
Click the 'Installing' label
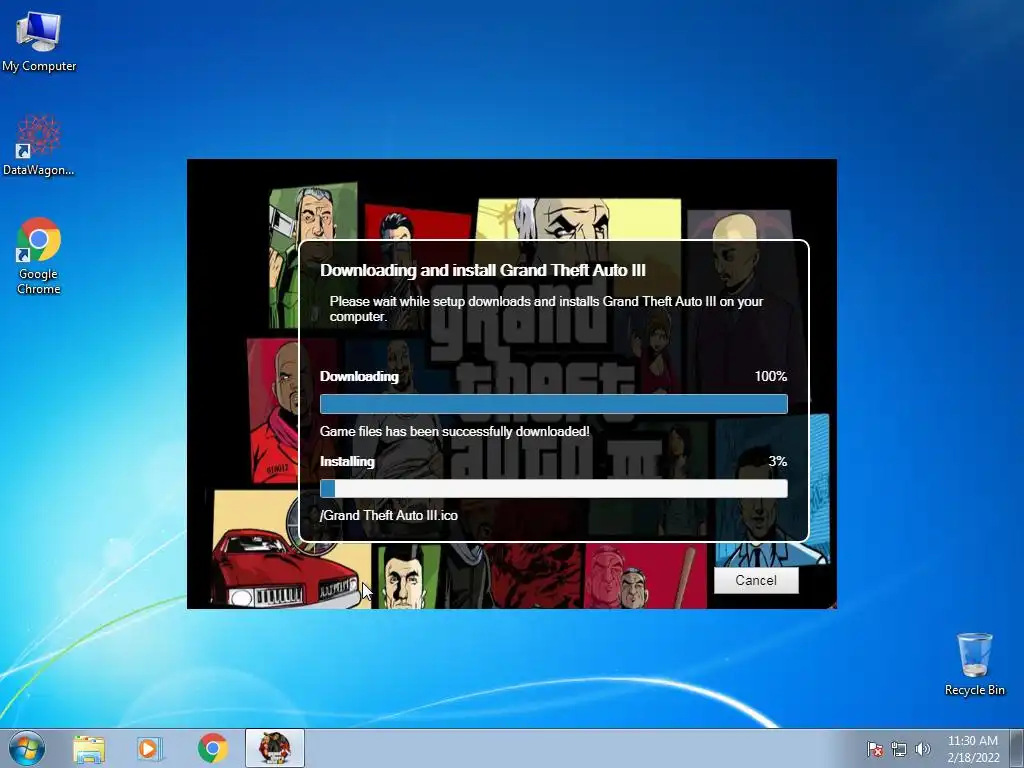pyautogui.click(x=347, y=461)
